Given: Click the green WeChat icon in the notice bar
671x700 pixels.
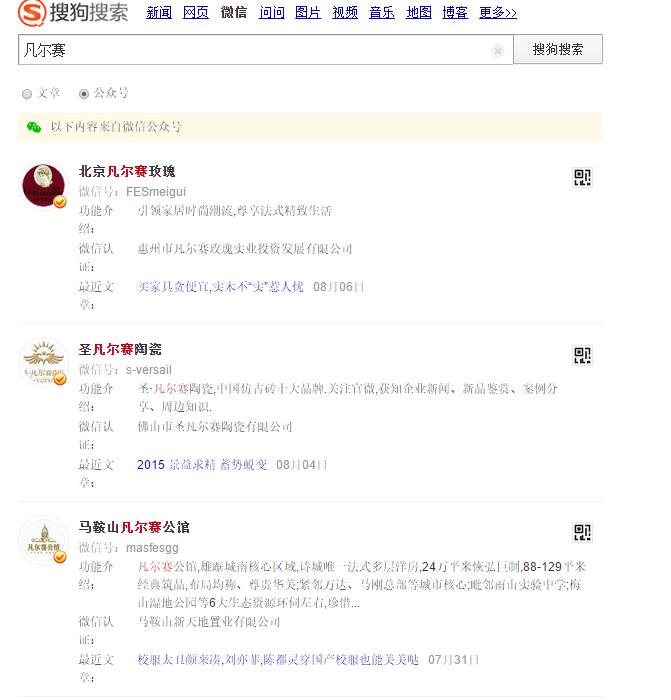Looking at the screenshot, I should point(34,127).
